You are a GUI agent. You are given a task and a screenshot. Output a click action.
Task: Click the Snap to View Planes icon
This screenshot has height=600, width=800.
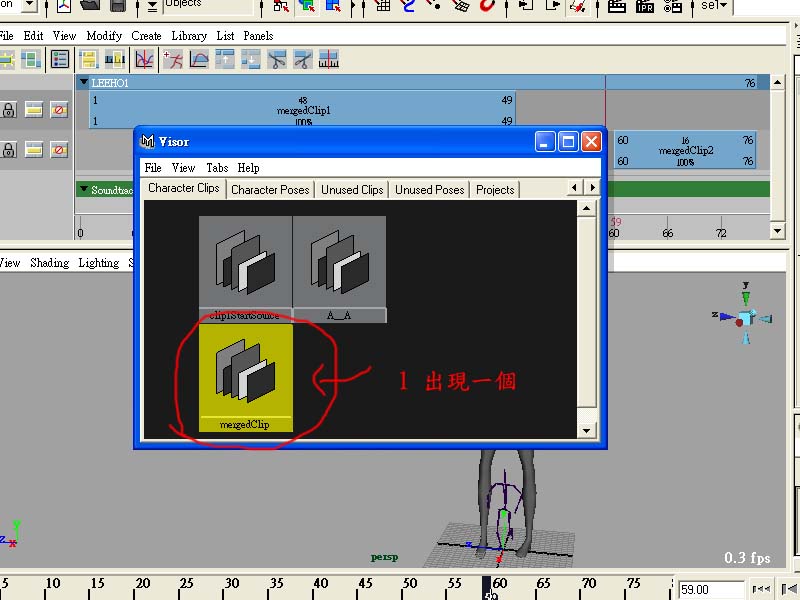[x=461, y=6]
